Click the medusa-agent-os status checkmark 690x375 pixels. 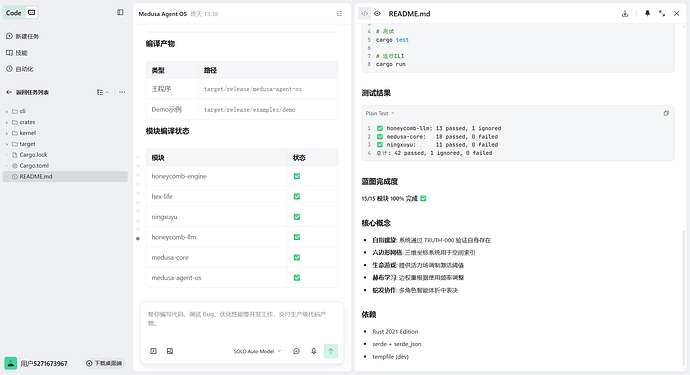297,278
